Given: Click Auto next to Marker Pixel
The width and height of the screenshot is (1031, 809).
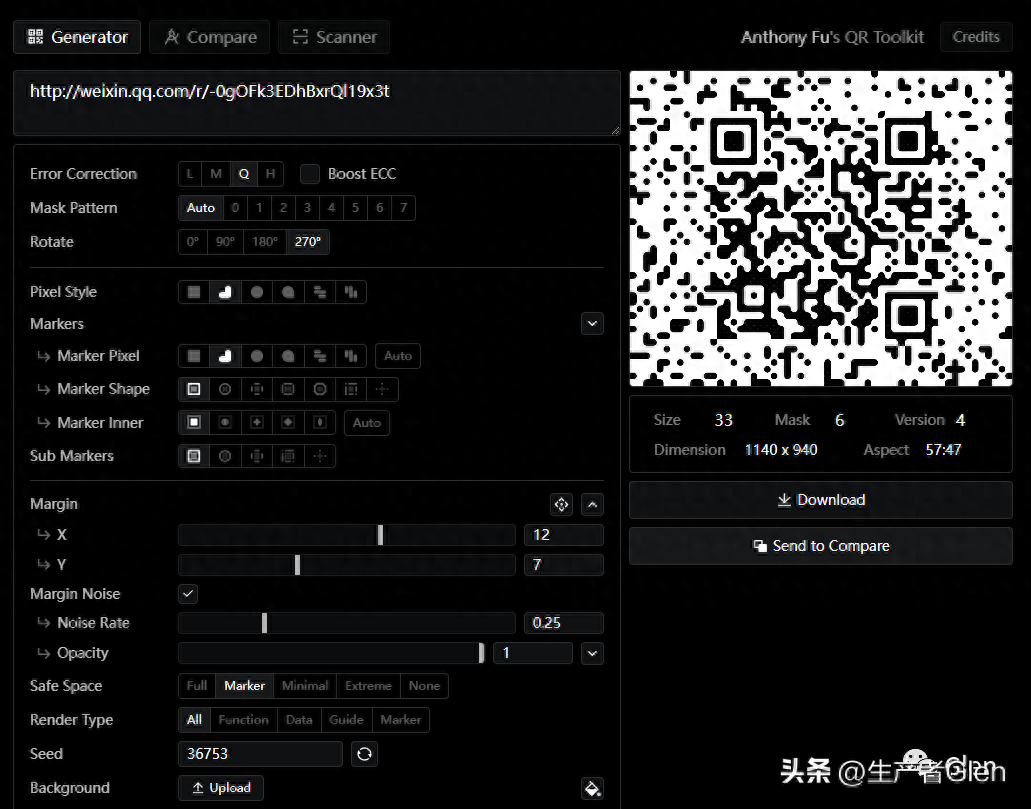Looking at the screenshot, I should [x=398, y=356].
